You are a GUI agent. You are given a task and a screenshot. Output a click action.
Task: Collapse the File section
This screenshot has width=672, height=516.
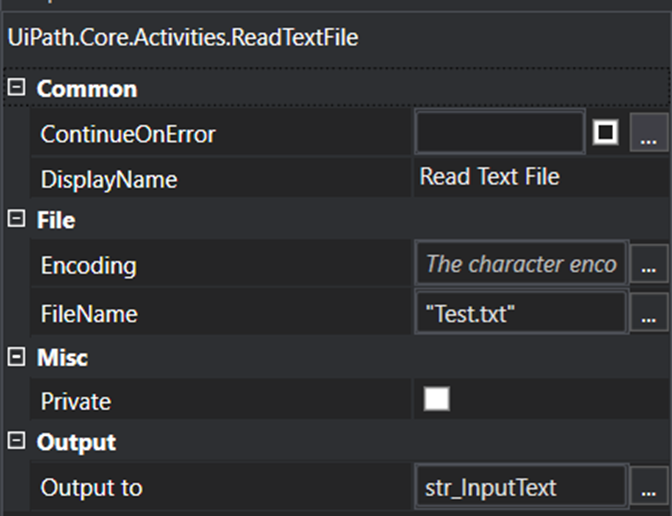tap(16, 219)
